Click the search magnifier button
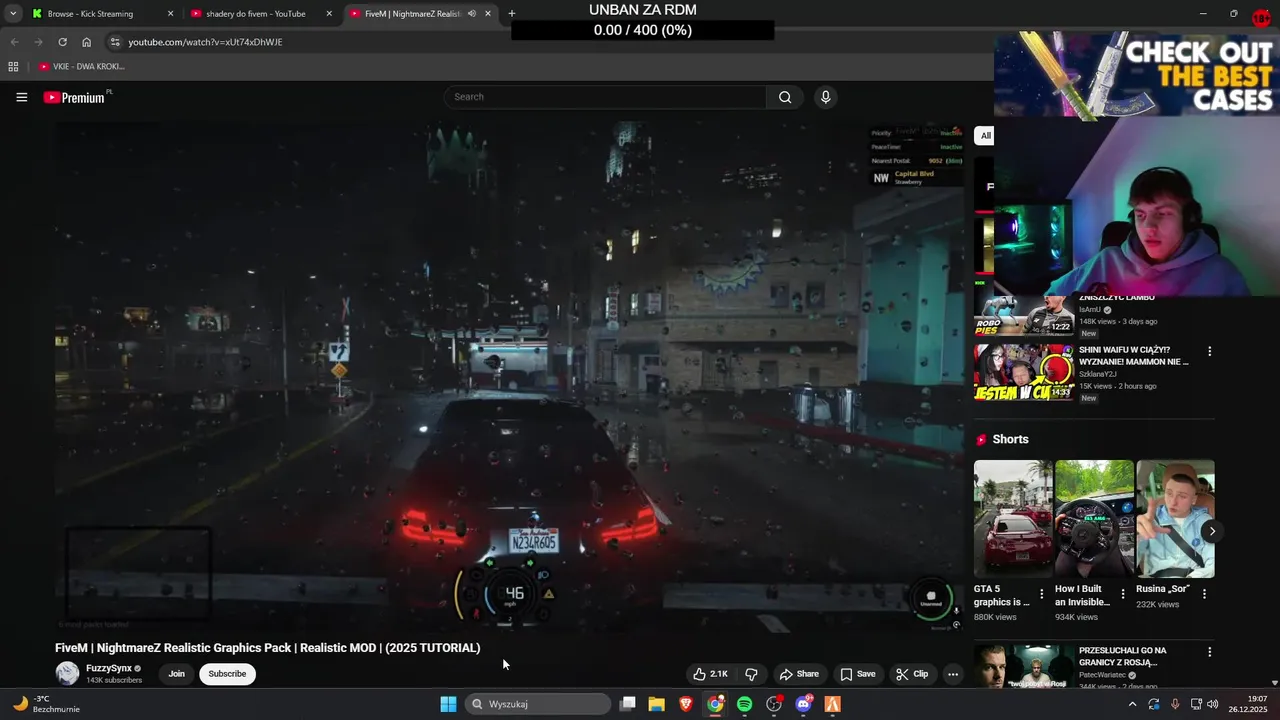 (785, 97)
